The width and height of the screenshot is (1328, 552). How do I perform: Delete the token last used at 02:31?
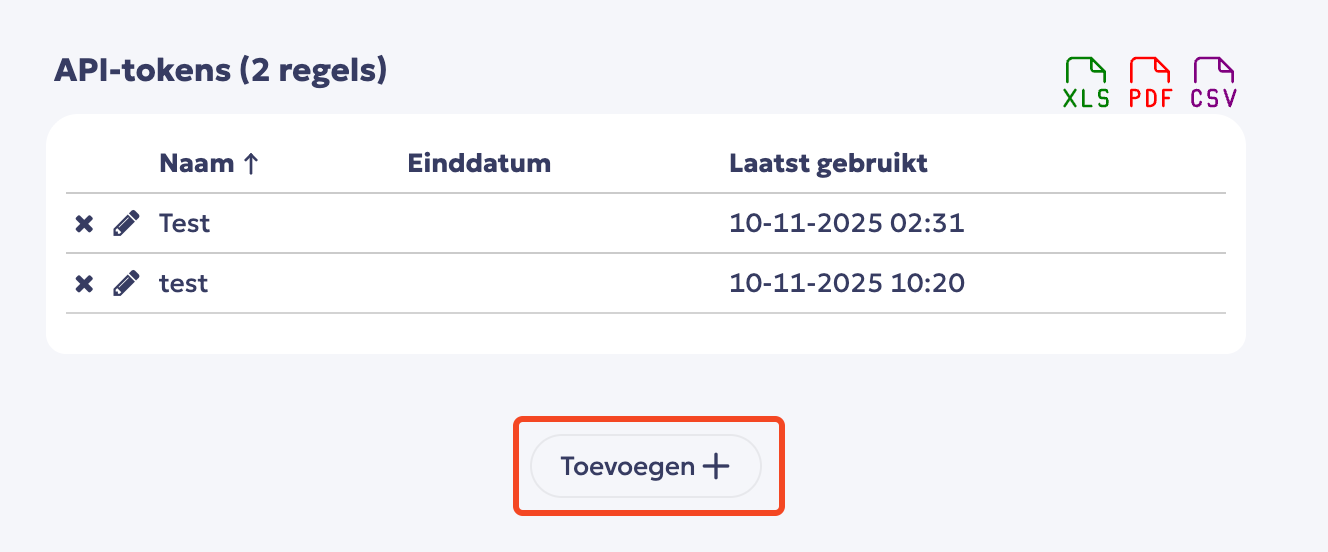84,224
